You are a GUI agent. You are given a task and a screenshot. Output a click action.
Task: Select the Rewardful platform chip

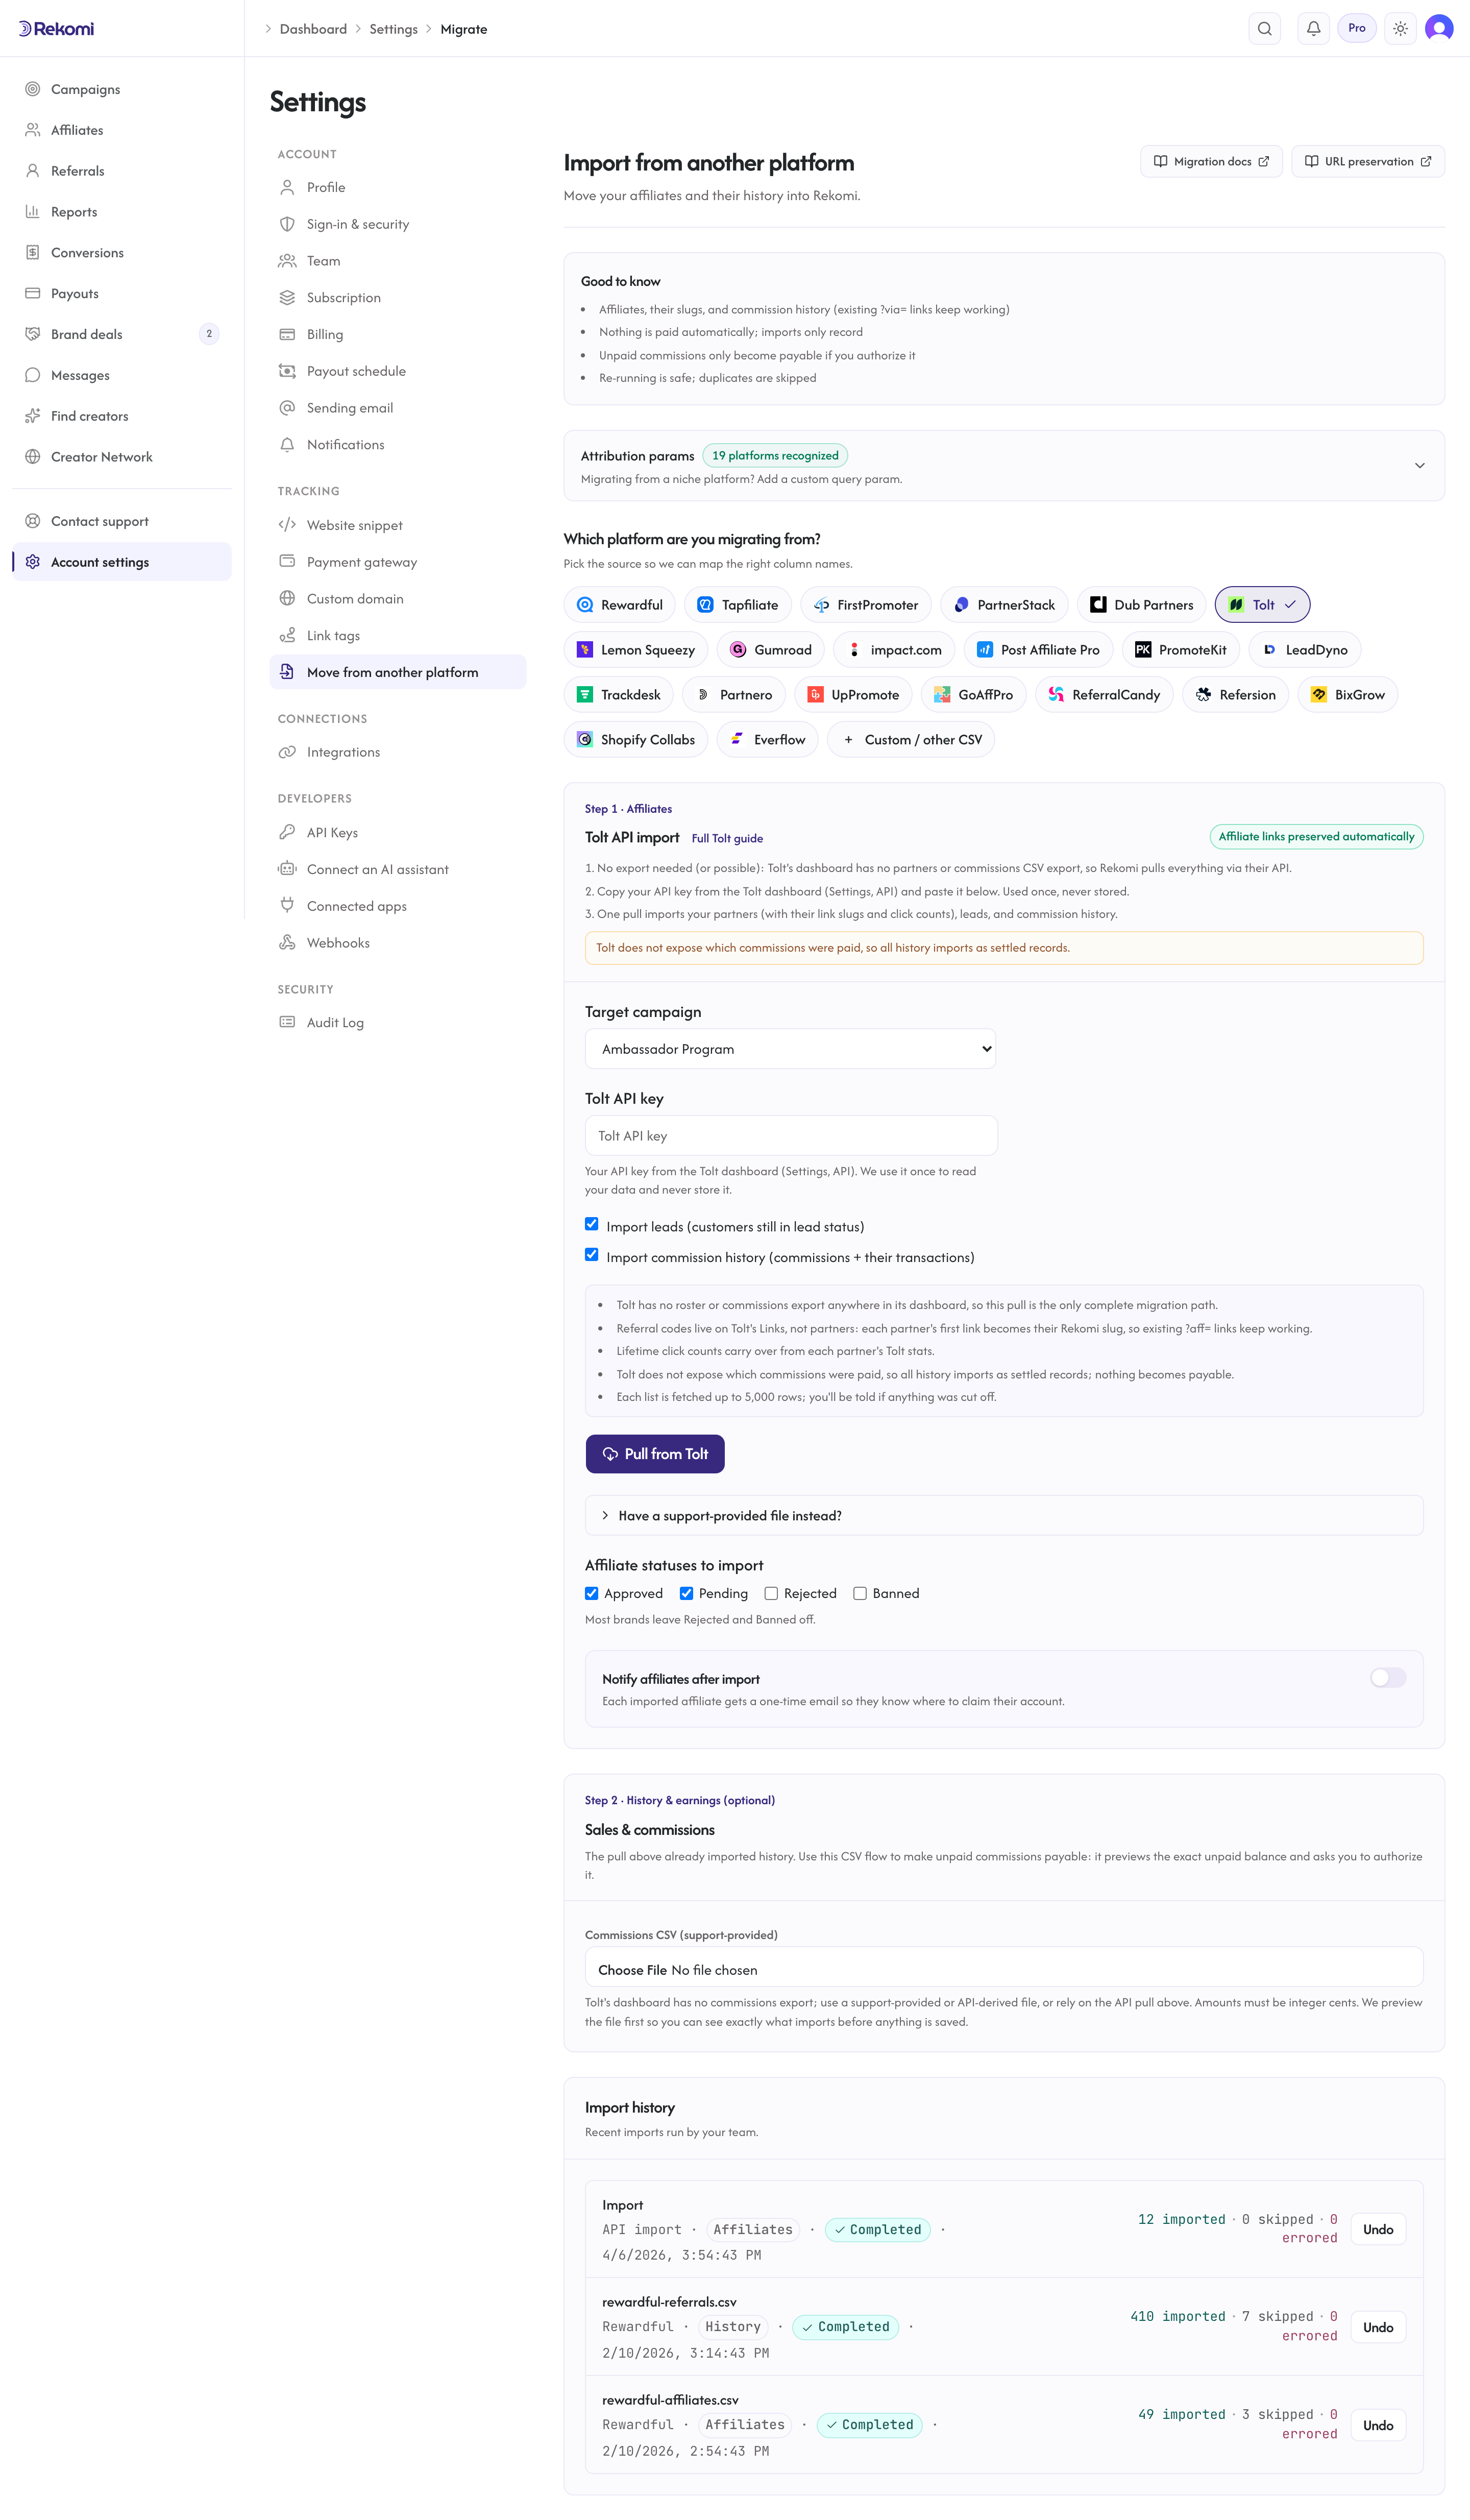[620, 605]
